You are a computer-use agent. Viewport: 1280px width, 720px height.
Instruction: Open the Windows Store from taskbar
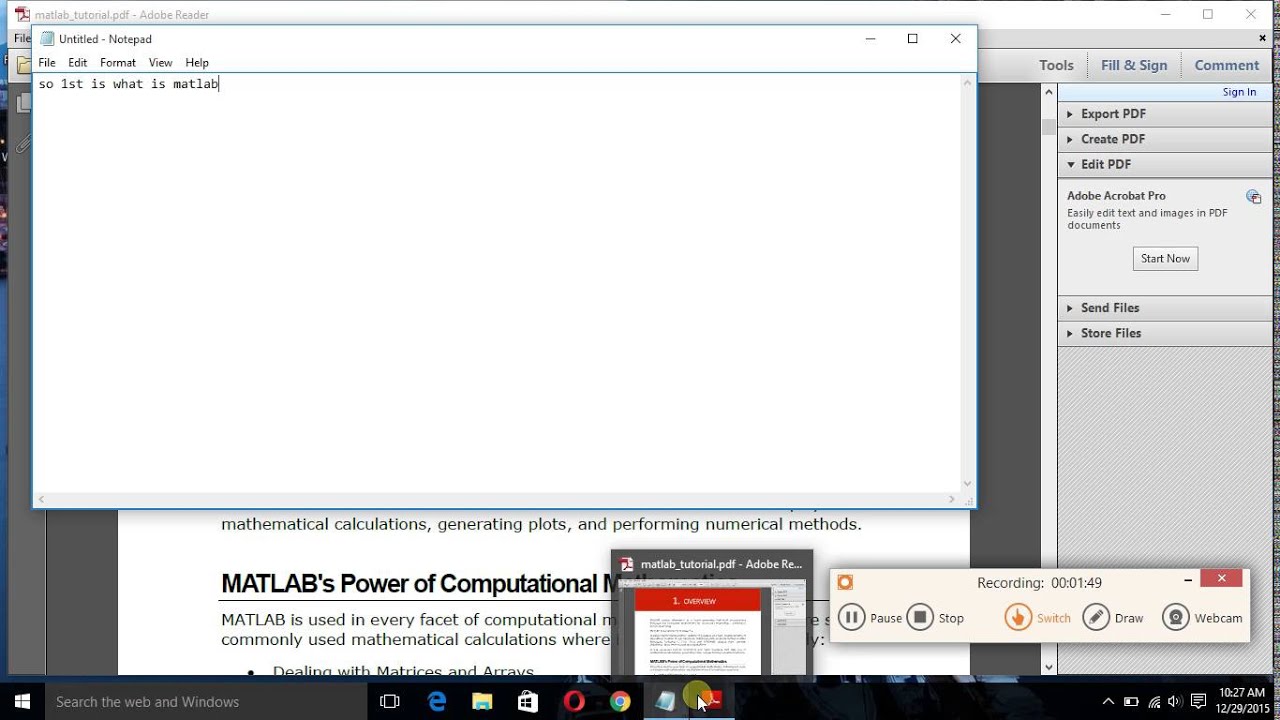point(528,702)
